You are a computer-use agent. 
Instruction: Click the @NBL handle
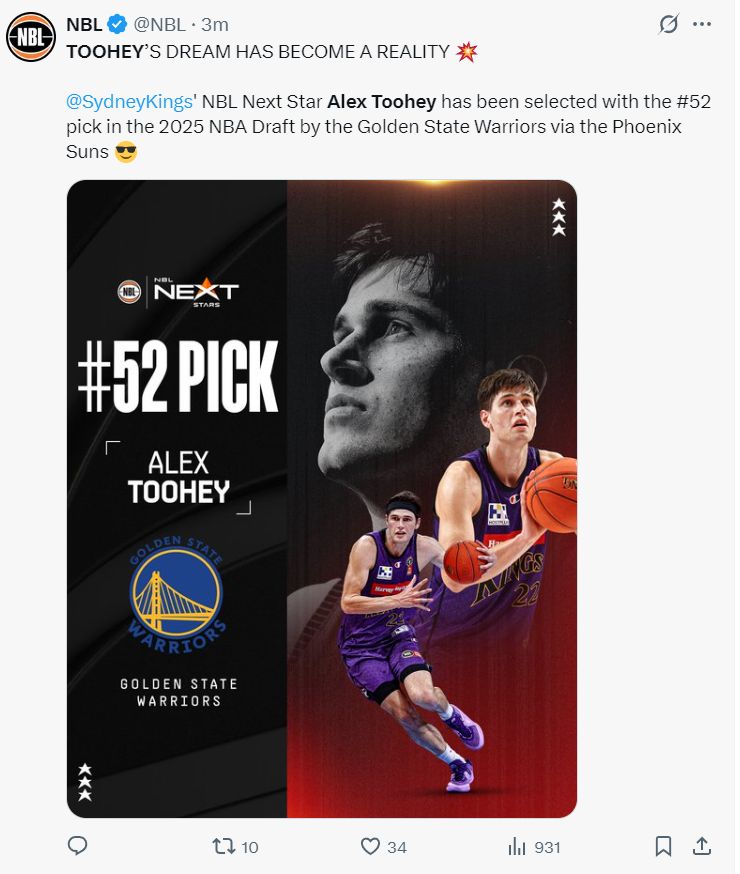(159, 25)
